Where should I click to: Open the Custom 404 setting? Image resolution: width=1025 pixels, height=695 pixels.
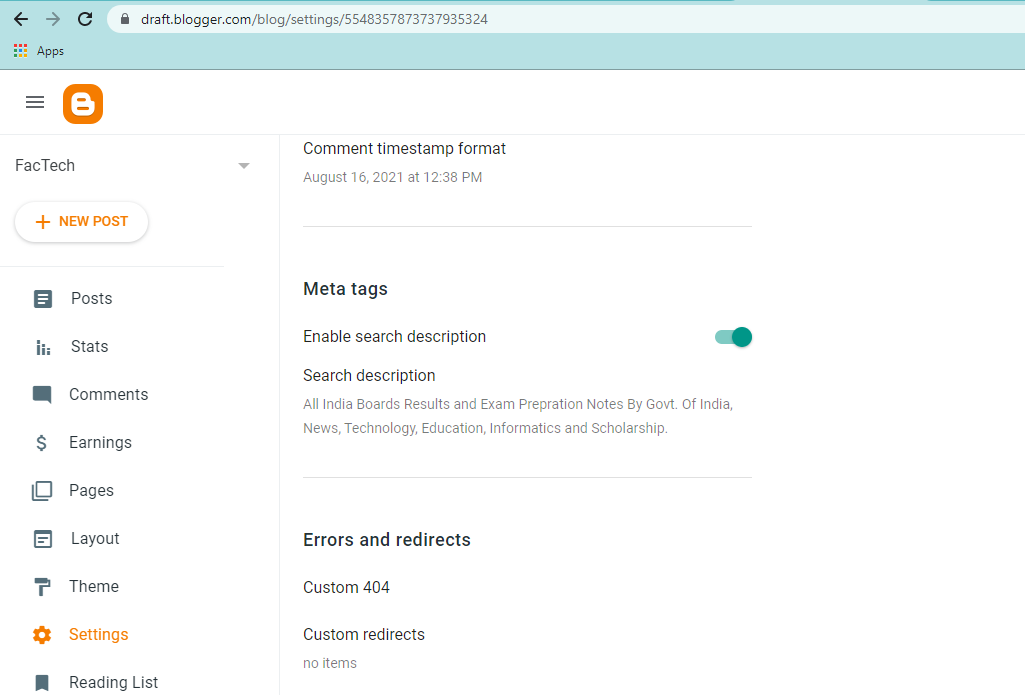point(346,587)
